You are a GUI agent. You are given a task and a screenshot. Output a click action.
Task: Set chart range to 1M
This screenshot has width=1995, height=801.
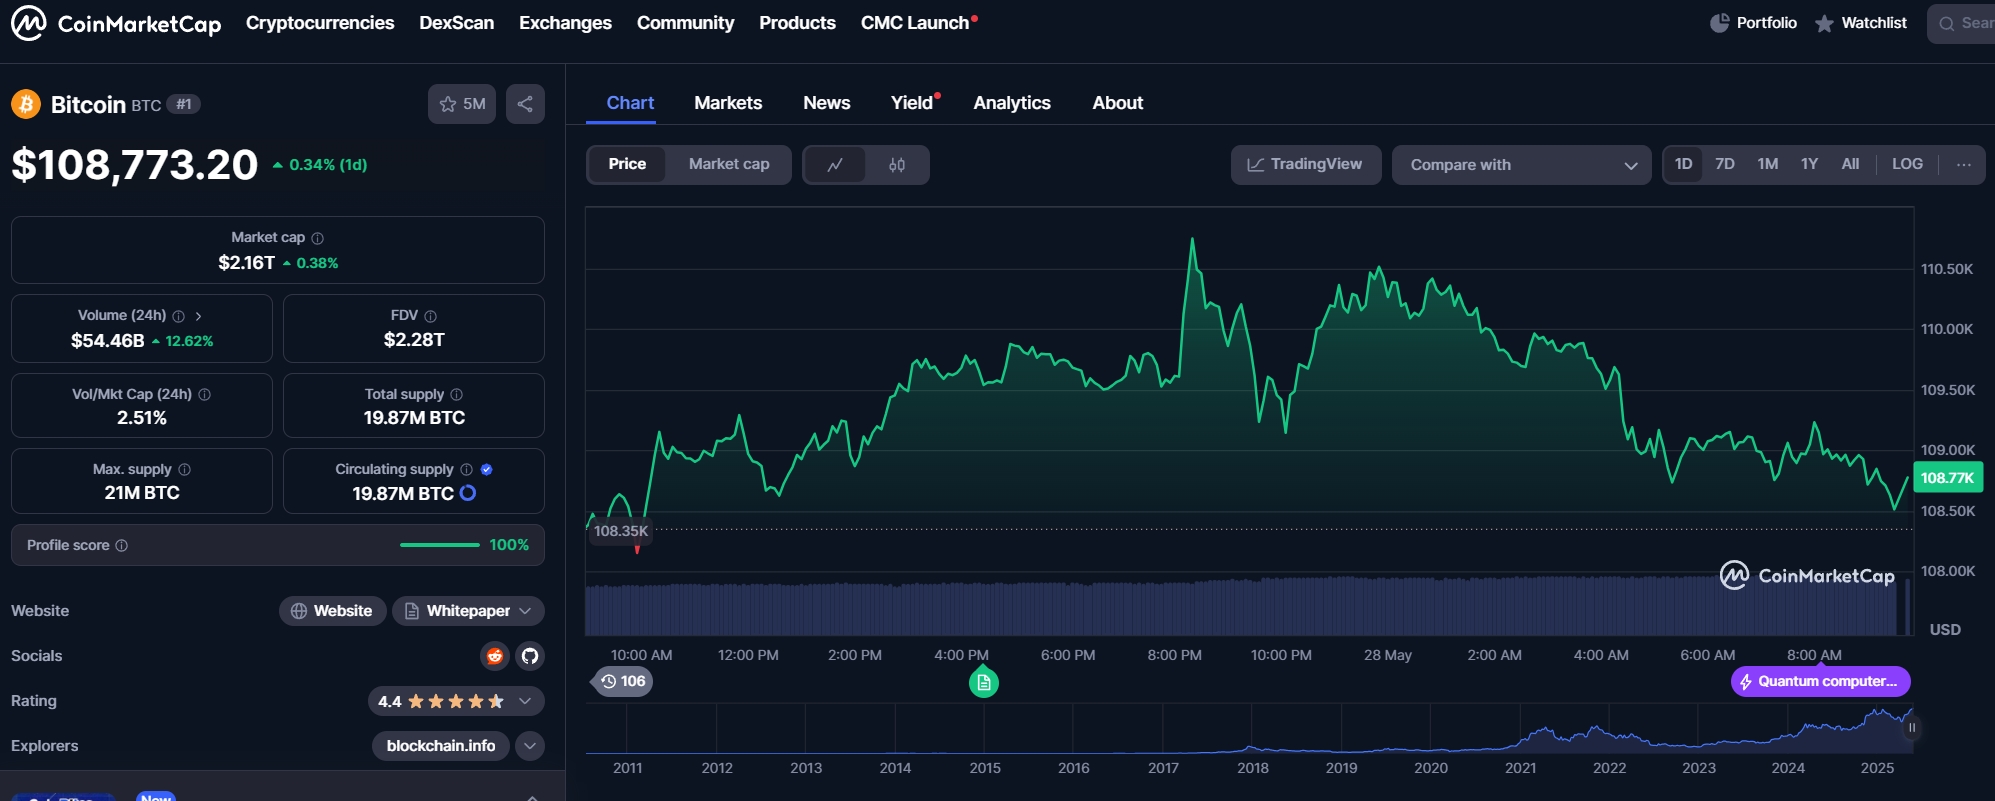coord(1768,165)
